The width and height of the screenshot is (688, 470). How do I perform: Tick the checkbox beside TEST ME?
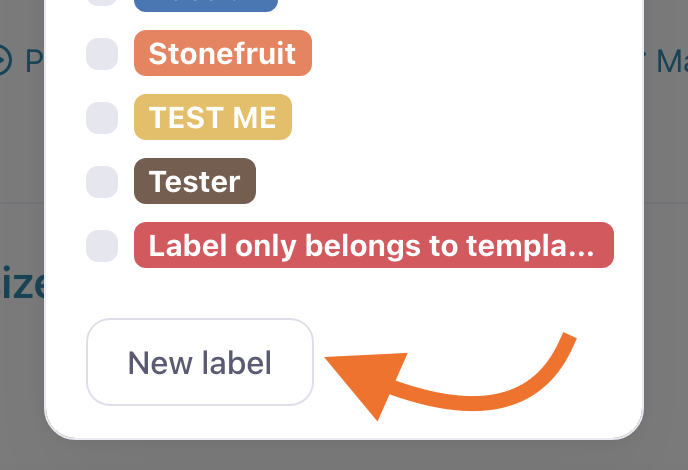(x=102, y=118)
